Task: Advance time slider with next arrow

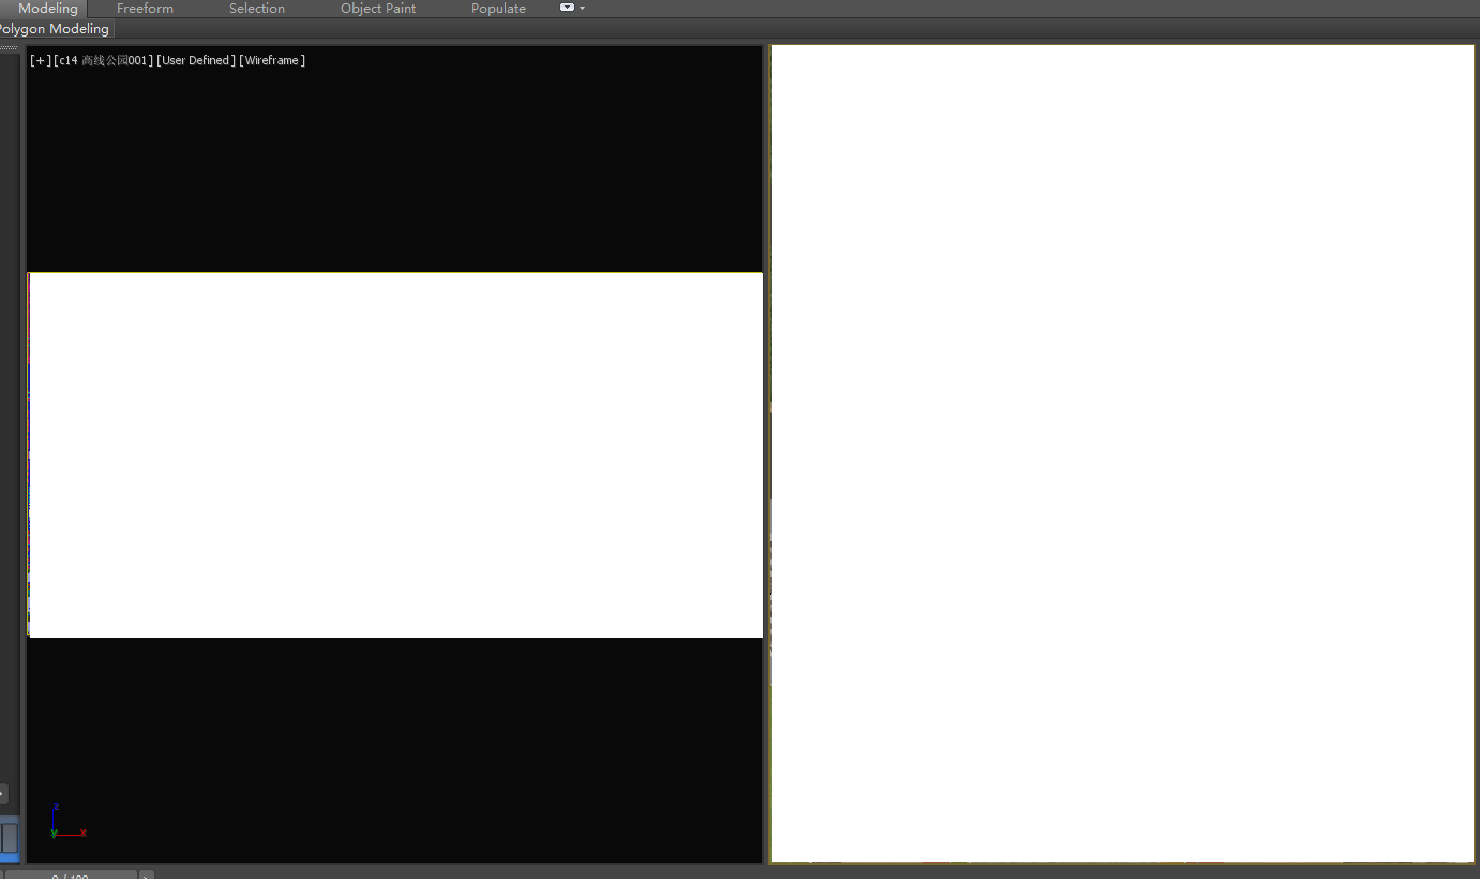Action: tap(146, 875)
